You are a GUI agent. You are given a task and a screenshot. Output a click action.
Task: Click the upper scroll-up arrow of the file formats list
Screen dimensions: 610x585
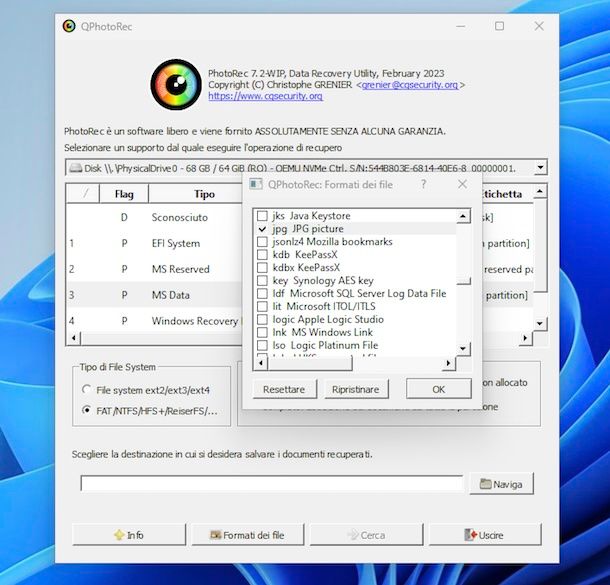click(463, 216)
